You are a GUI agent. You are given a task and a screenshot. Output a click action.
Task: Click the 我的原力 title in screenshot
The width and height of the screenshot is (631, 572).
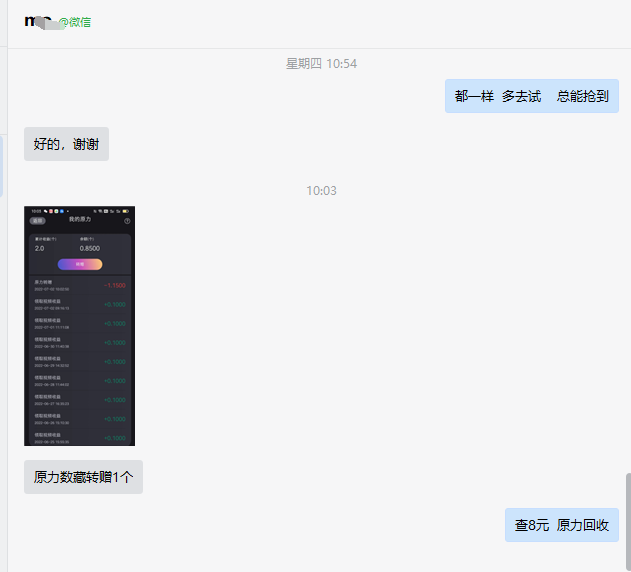79,220
